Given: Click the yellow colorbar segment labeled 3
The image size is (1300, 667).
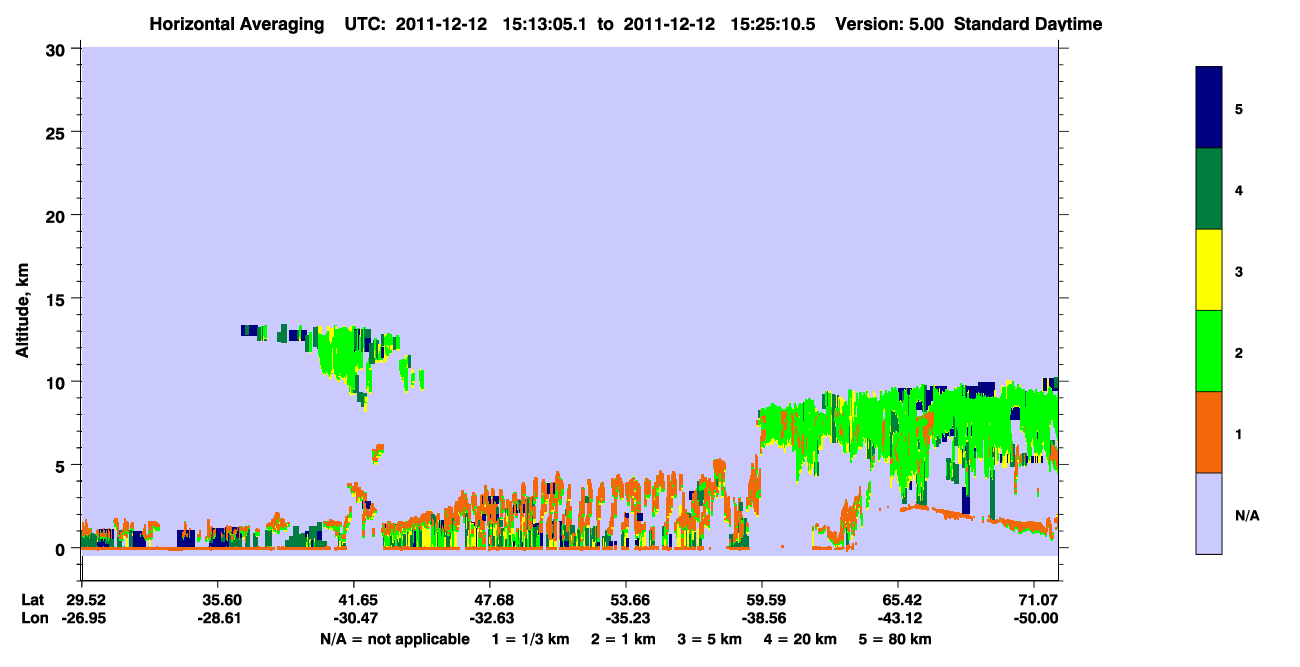Looking at the screenshot, I should (x=1208, y=270).
